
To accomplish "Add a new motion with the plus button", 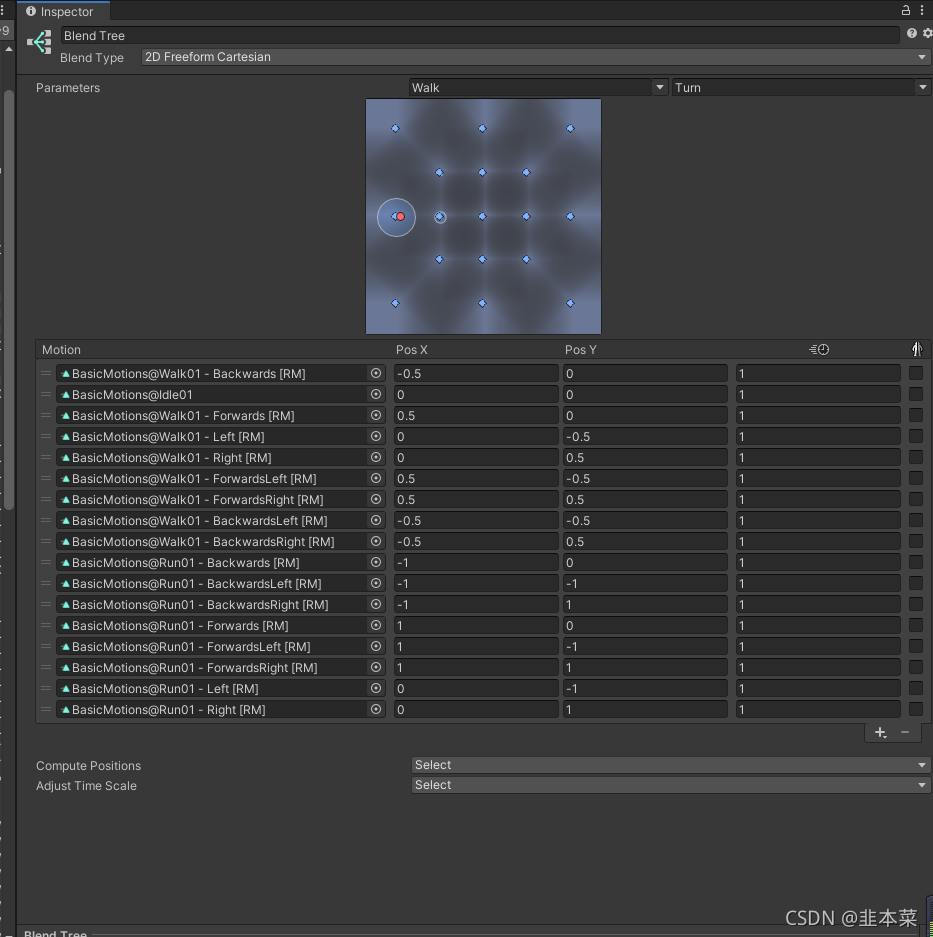I will click(x=879, y=733).
